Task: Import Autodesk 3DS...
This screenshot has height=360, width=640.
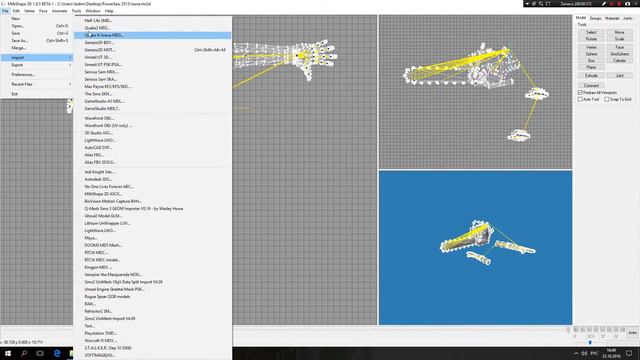Action: (153, 179)
